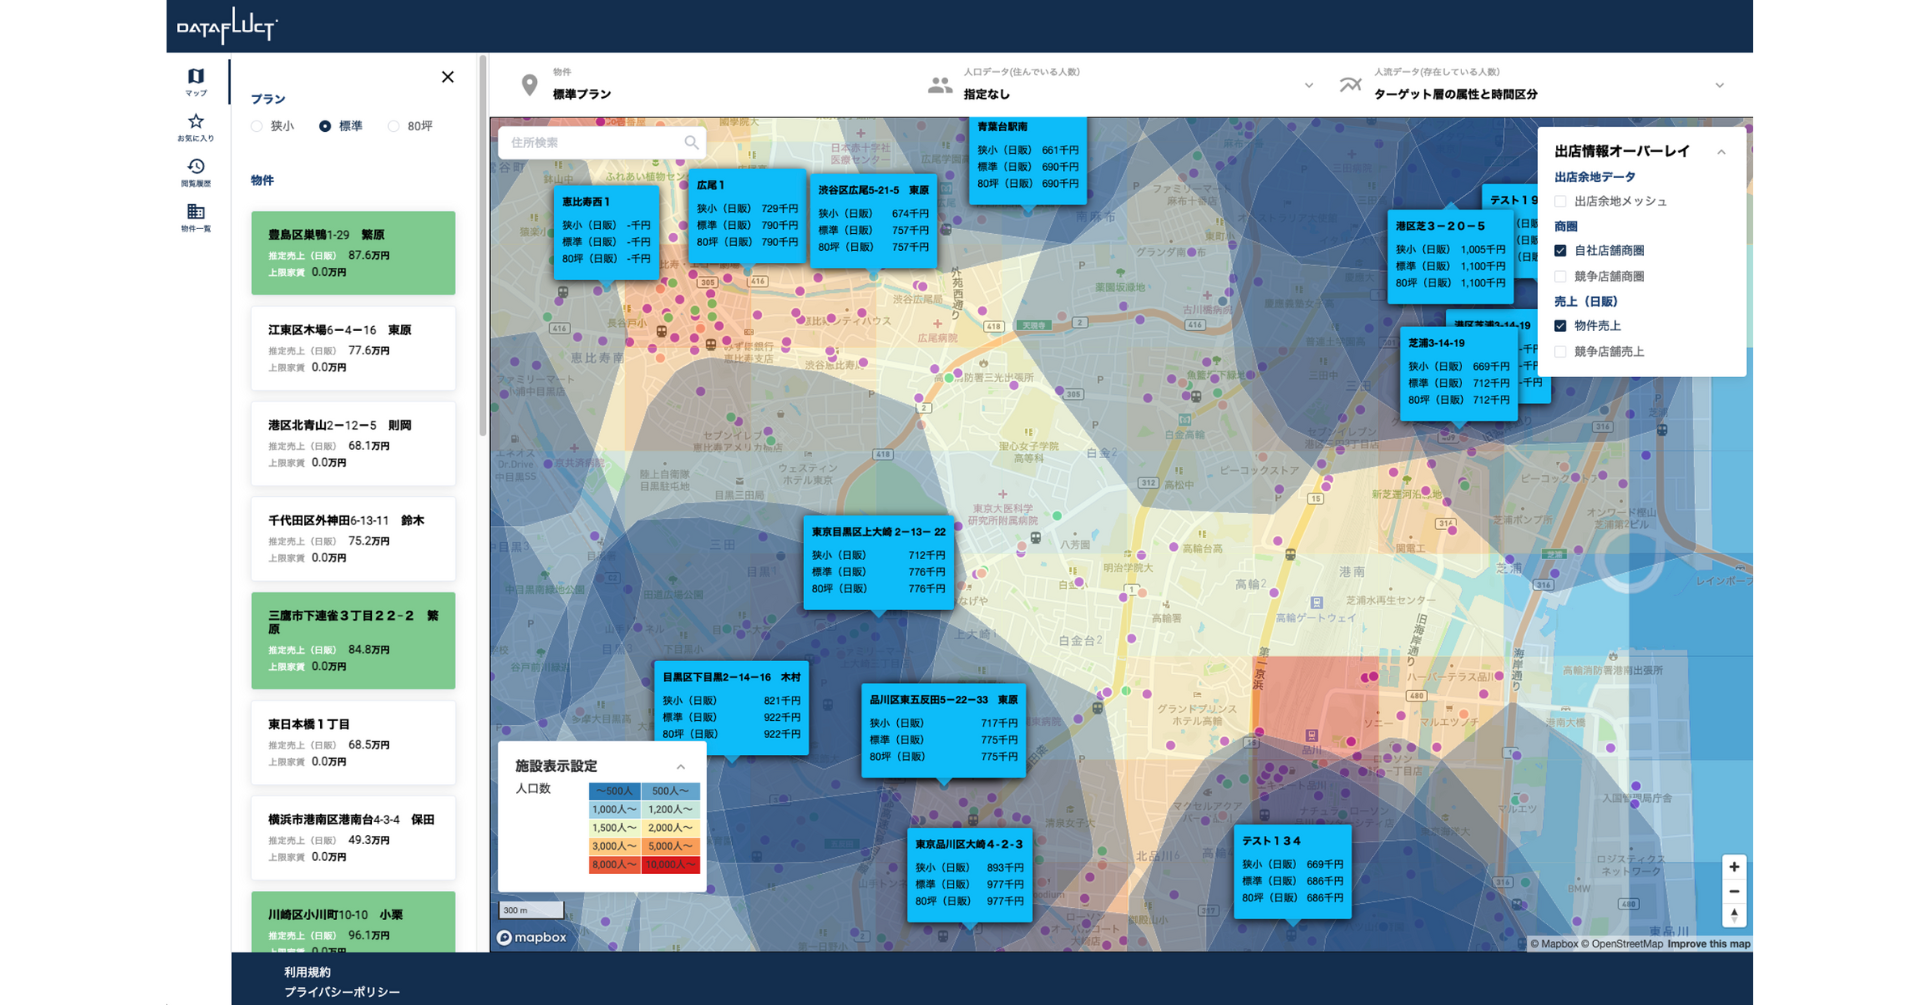Image resolution: width=1920 pixels, height=1005 pixels.
Task: Click the 港区芝3-20-5 map popup
Action: click(1450, 255)
